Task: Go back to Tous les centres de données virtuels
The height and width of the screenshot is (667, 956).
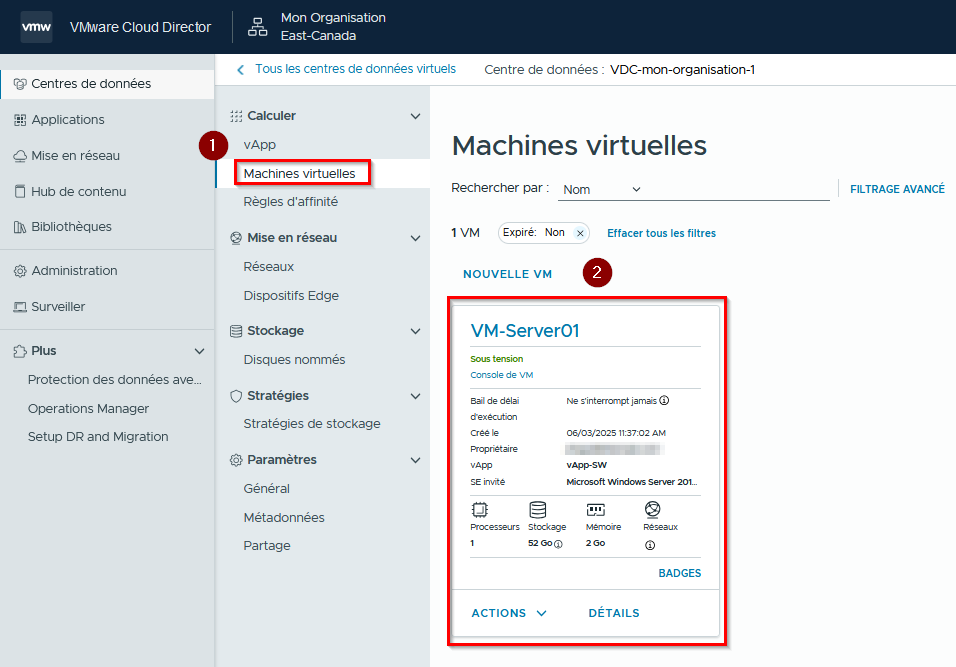Action: [355, 69]
